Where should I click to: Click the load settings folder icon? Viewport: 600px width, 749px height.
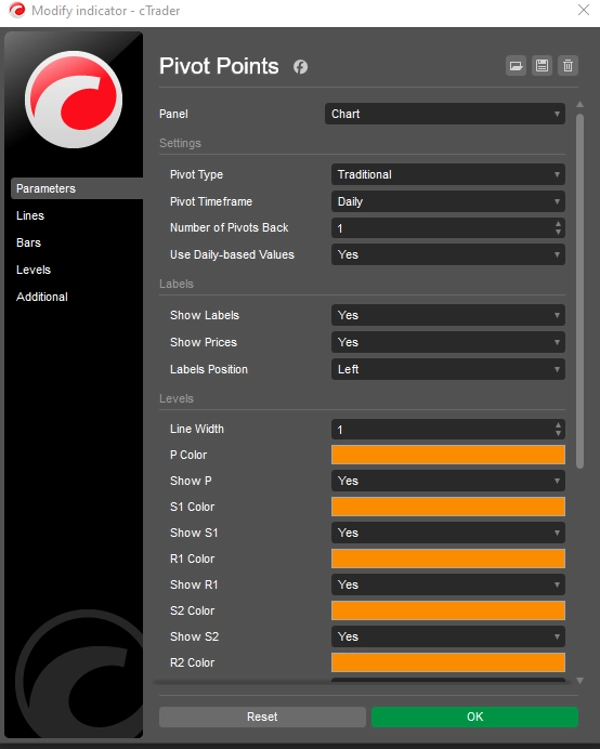(x=516, y=66)
